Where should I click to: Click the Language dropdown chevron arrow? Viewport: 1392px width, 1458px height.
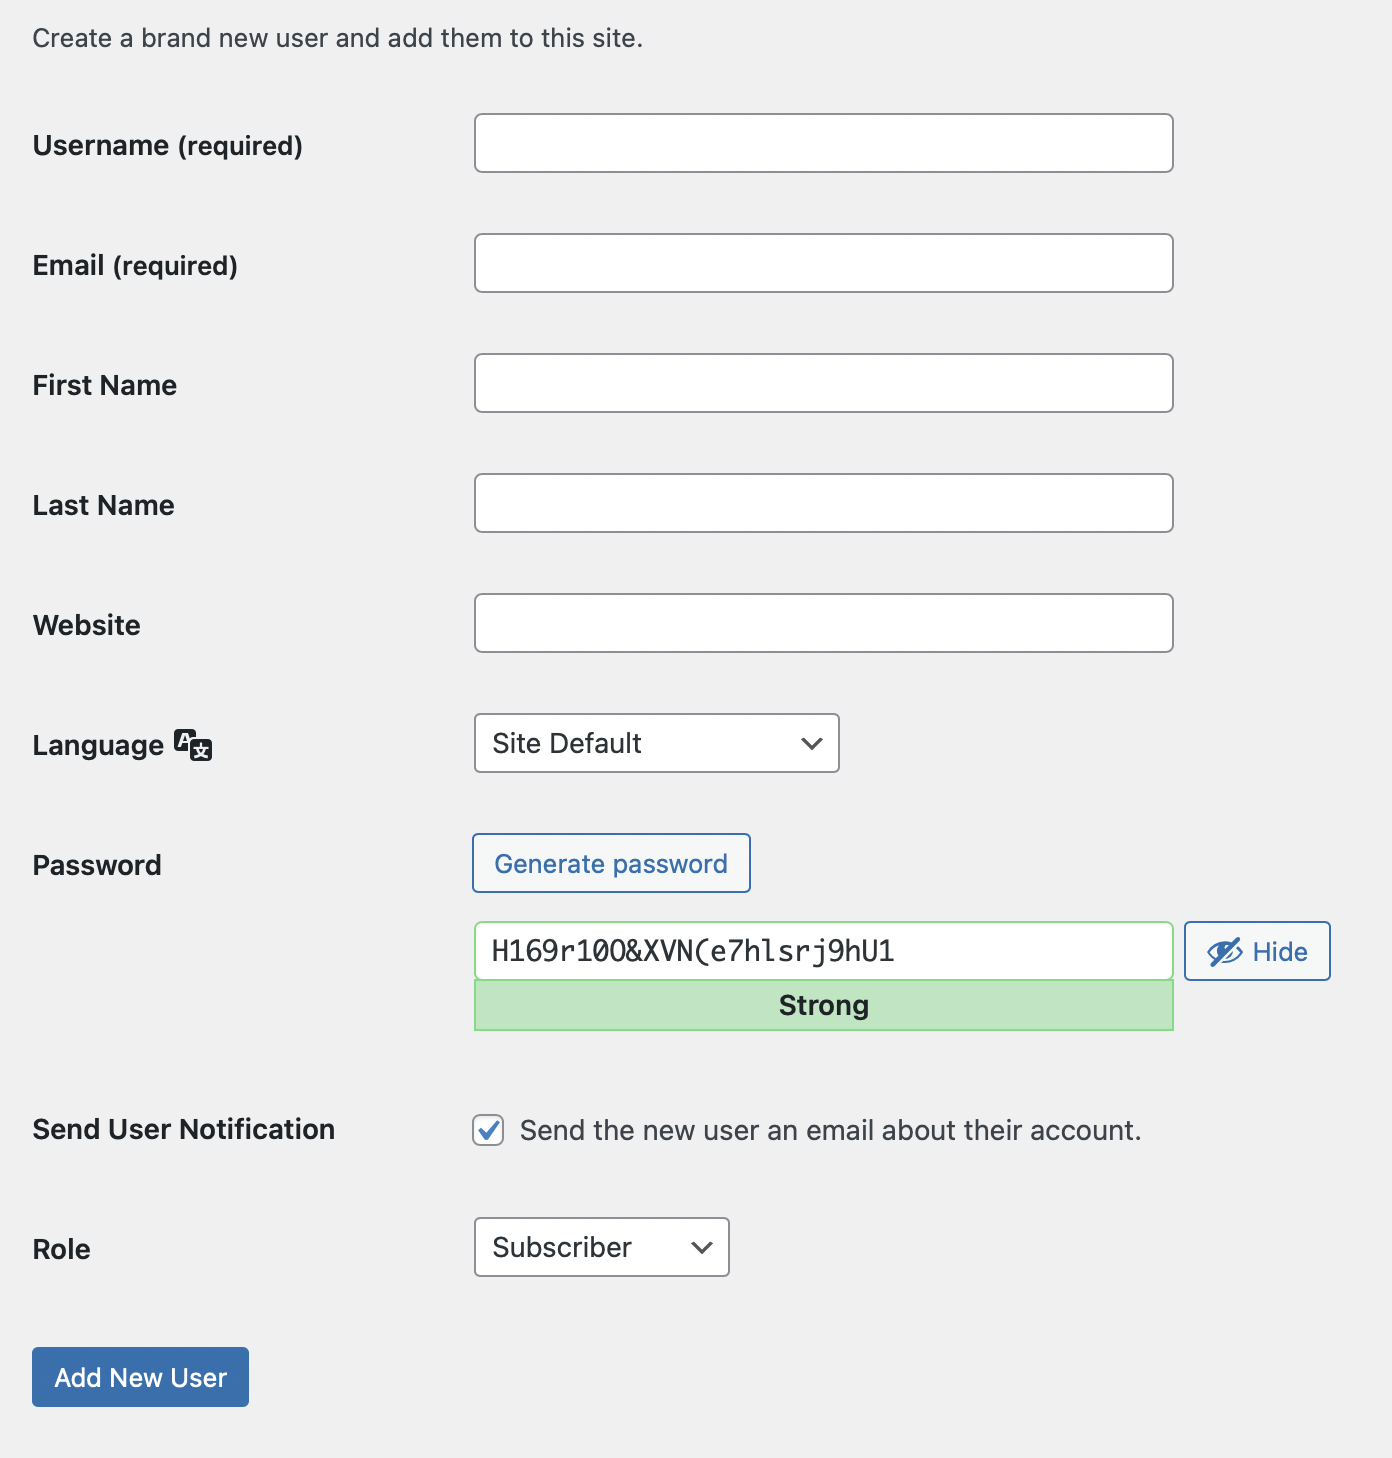click(x=812, y=743)
